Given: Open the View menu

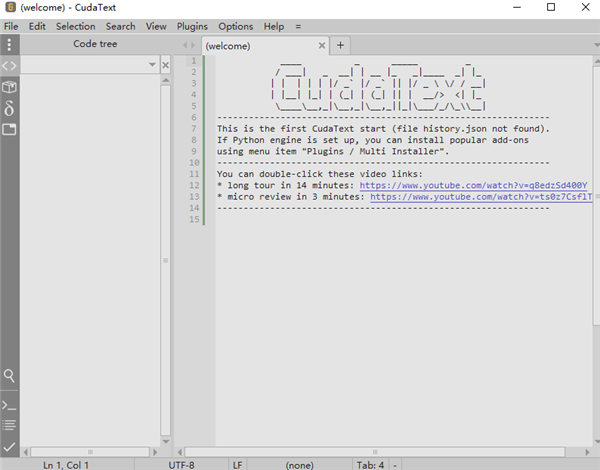Looking at the screenshot, I should (x=156, y=26).
